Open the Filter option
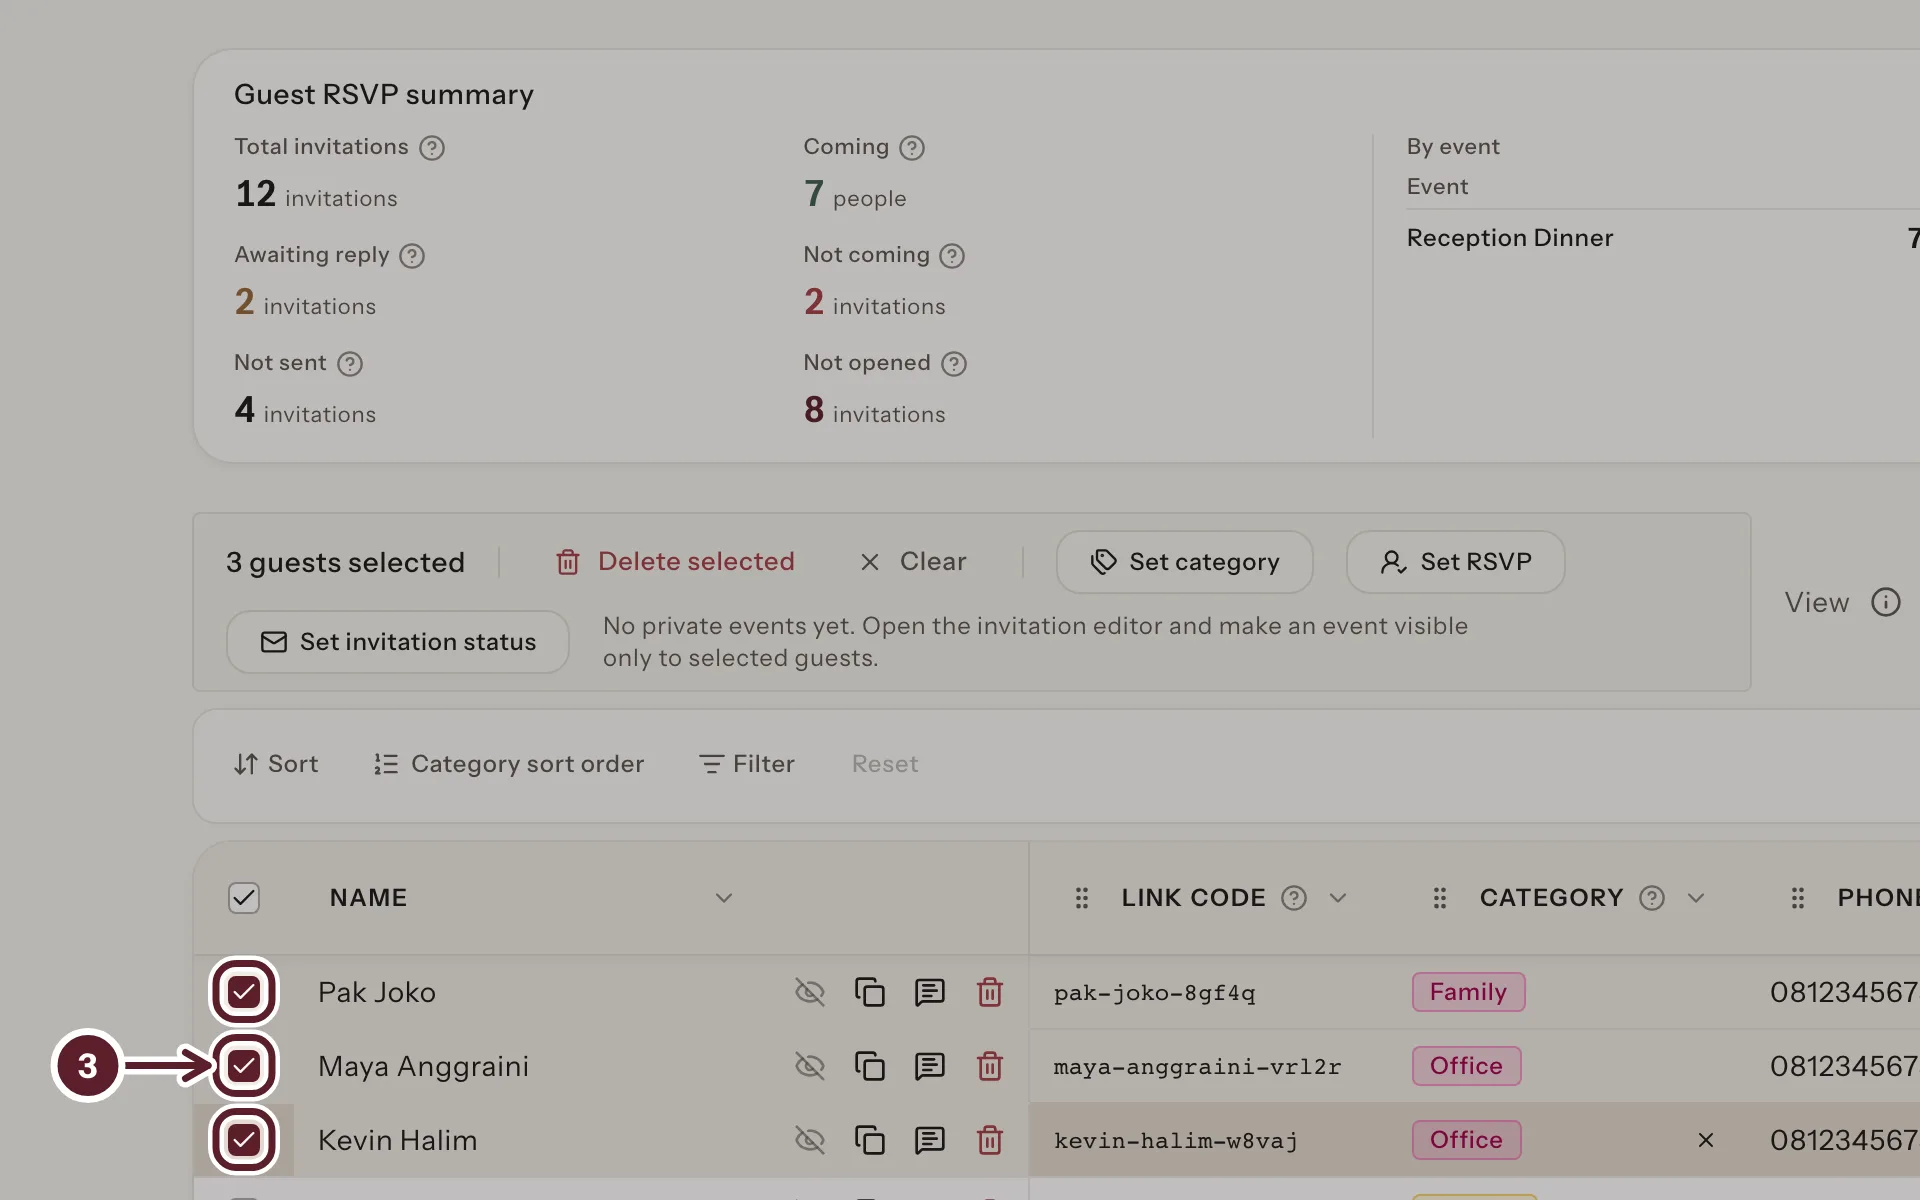The image size is (1920, 1200). point(747,764)
